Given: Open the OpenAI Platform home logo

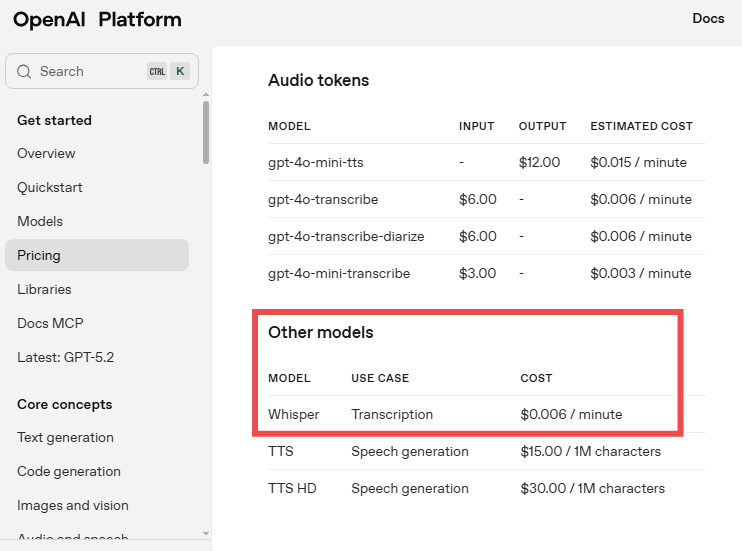Looking at the screenshot, I should [x=97, y=20].
